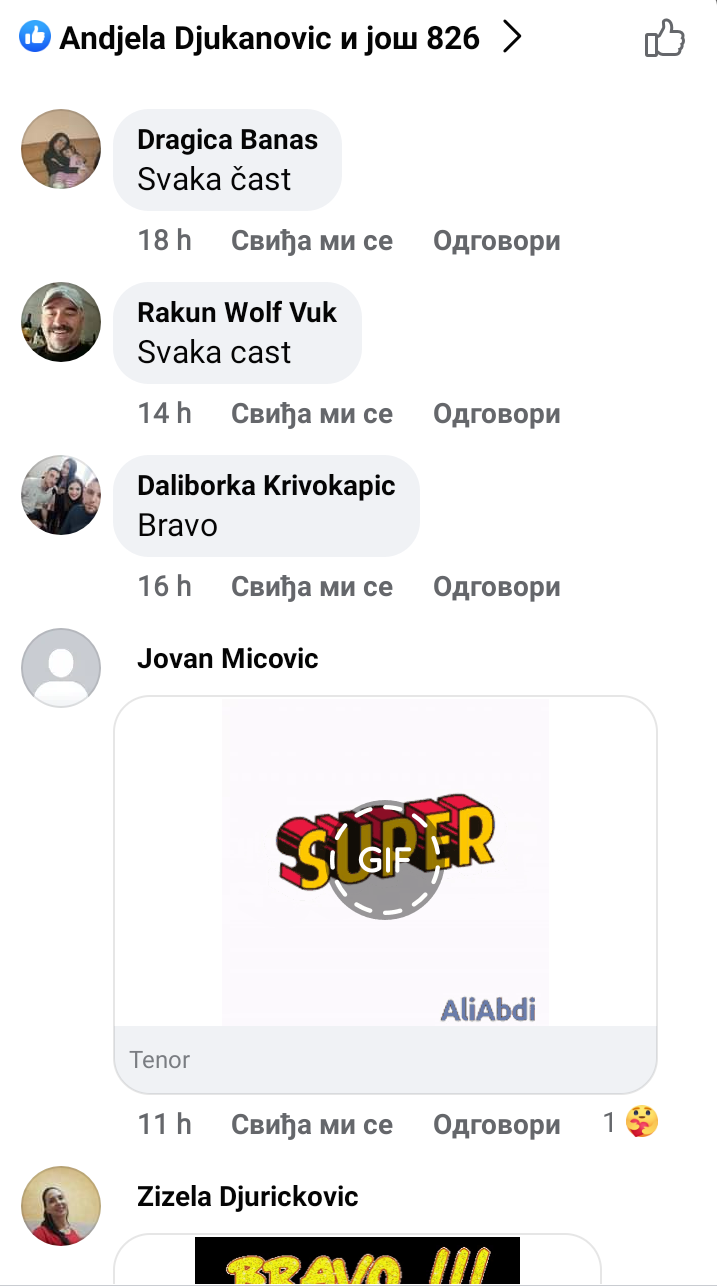Tap Jovan Micovic default avatar
717x1286 pixels.
point(61,668)
